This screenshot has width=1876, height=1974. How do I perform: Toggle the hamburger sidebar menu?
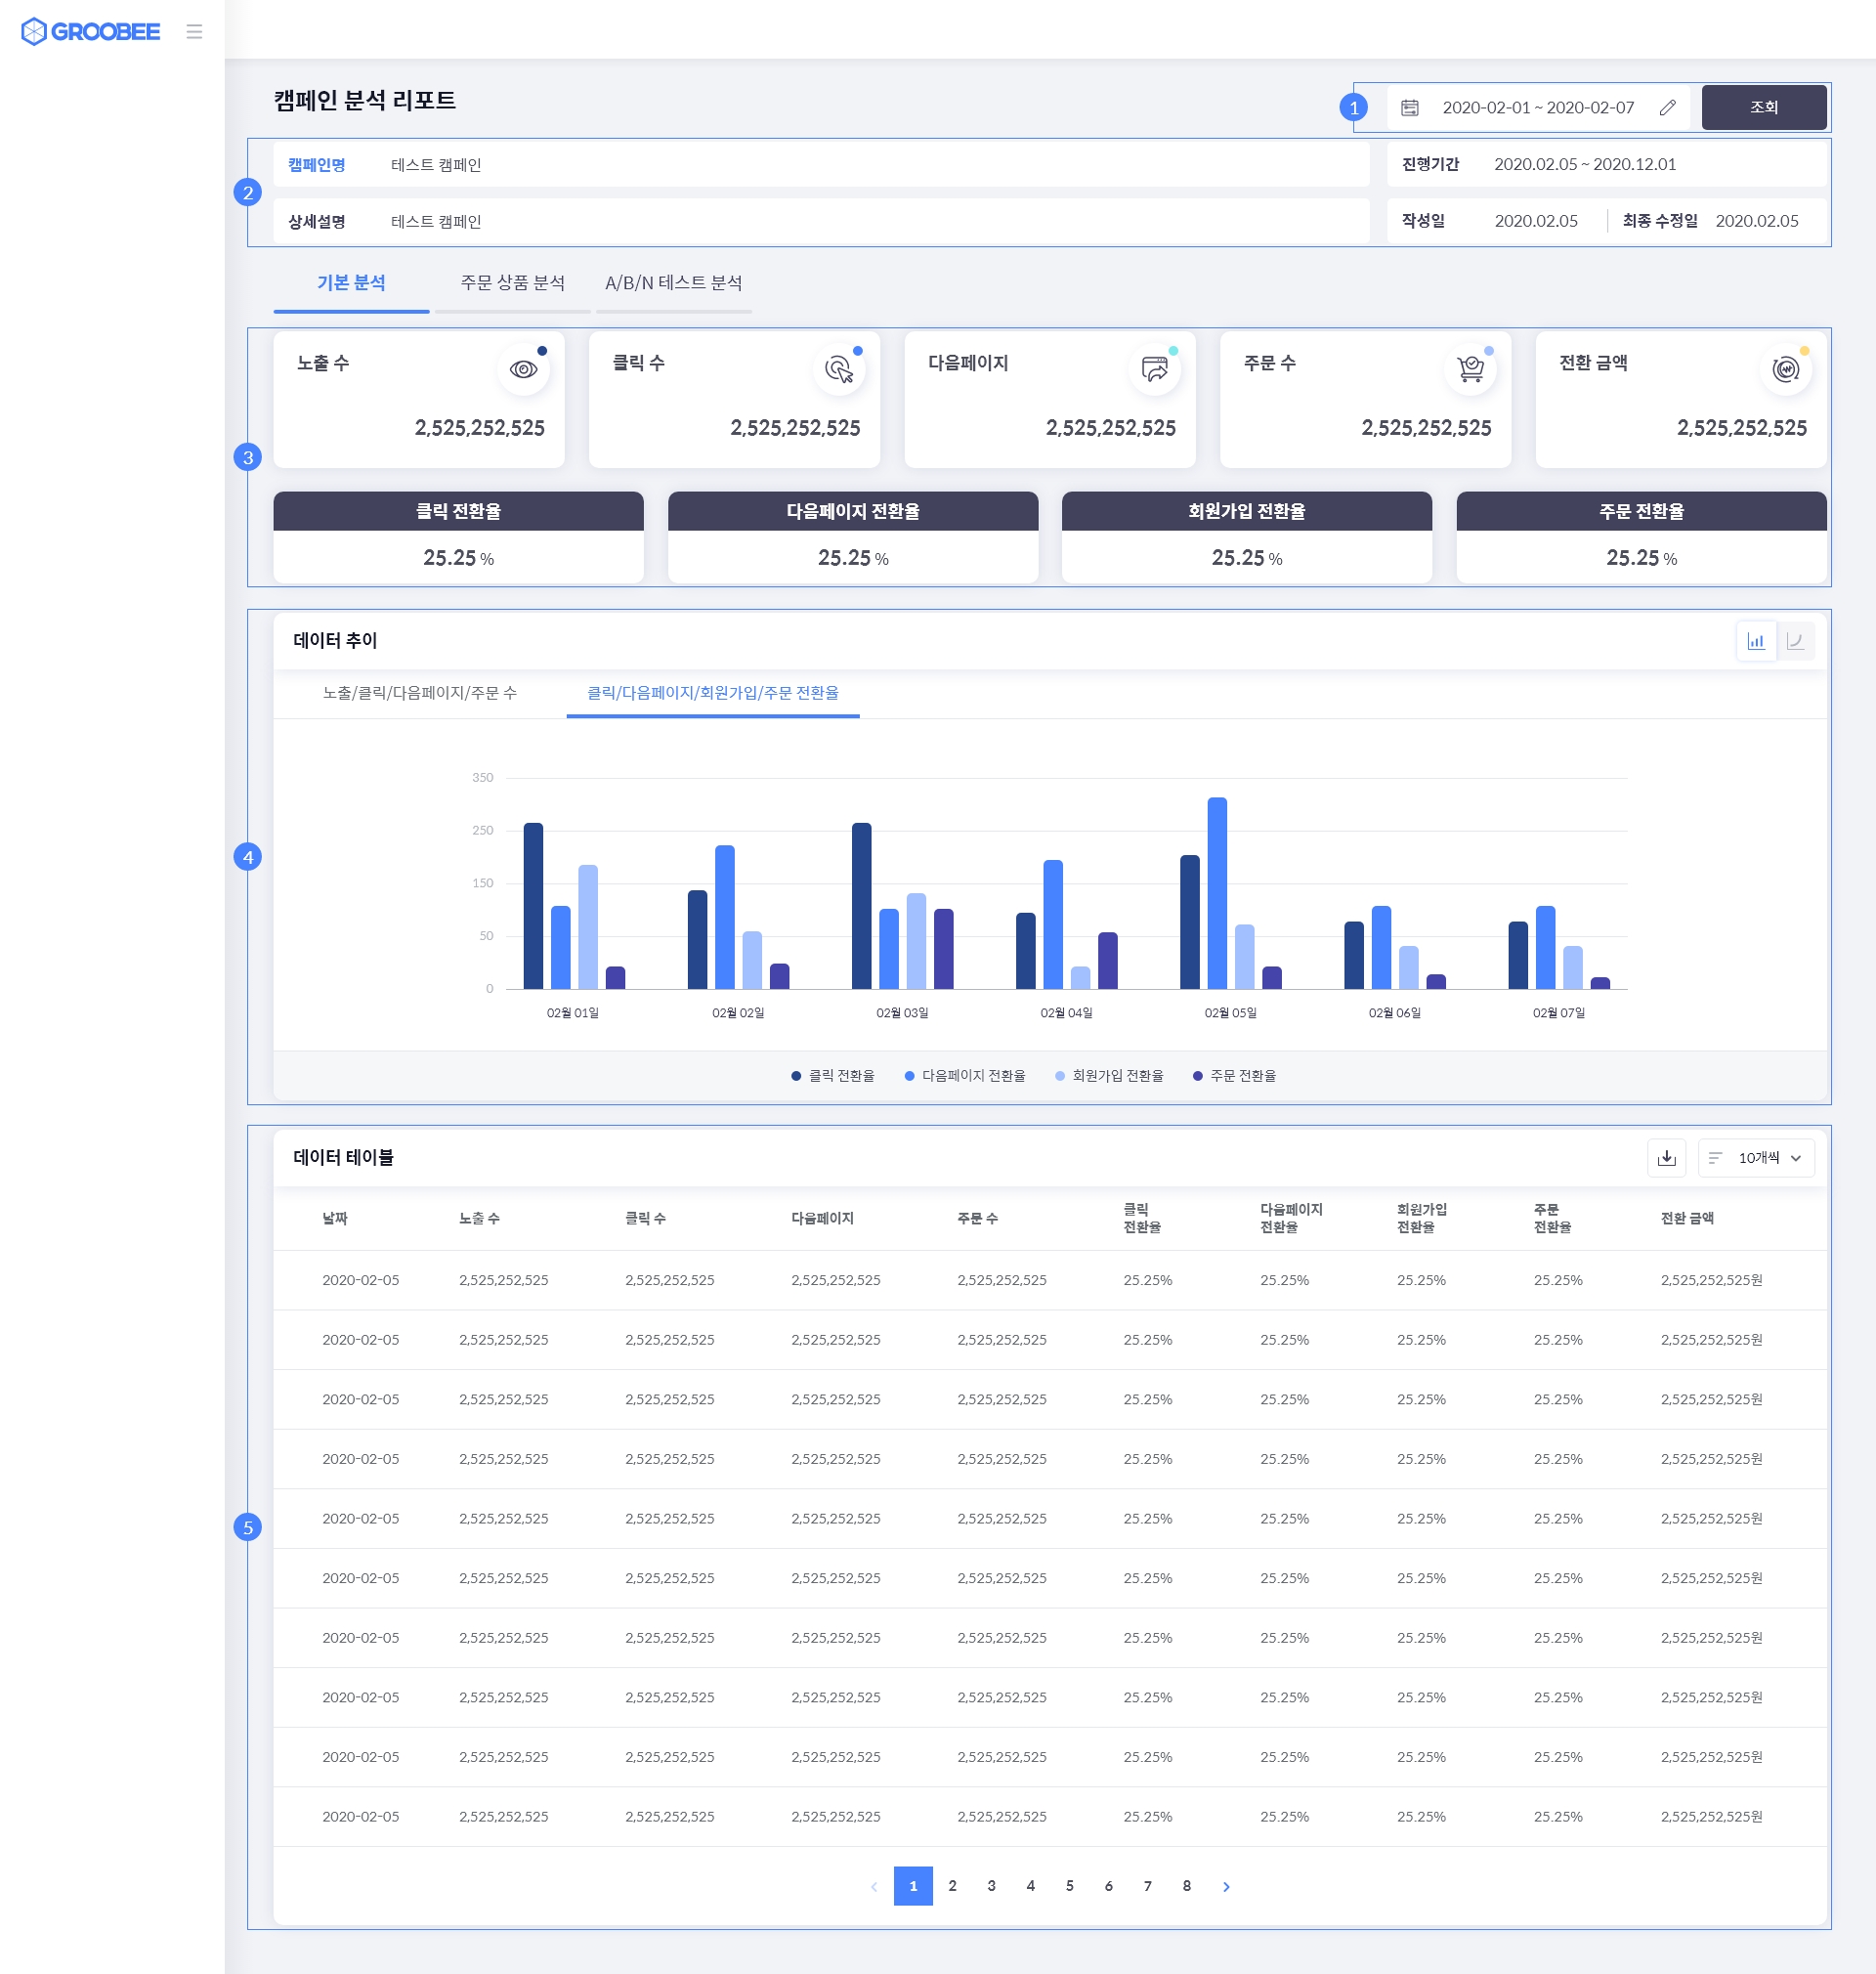coord(194,31)
